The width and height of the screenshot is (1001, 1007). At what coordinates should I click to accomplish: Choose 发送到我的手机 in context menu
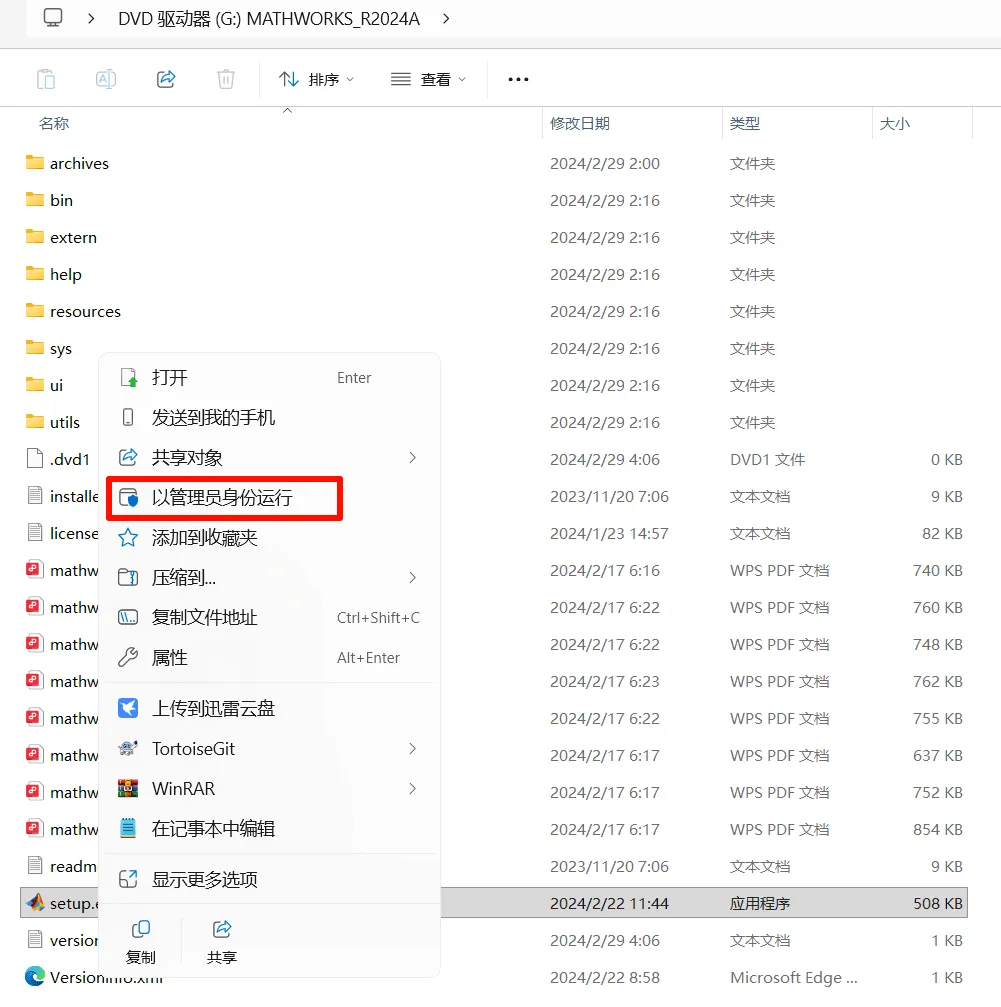click(x=270, y=417)
